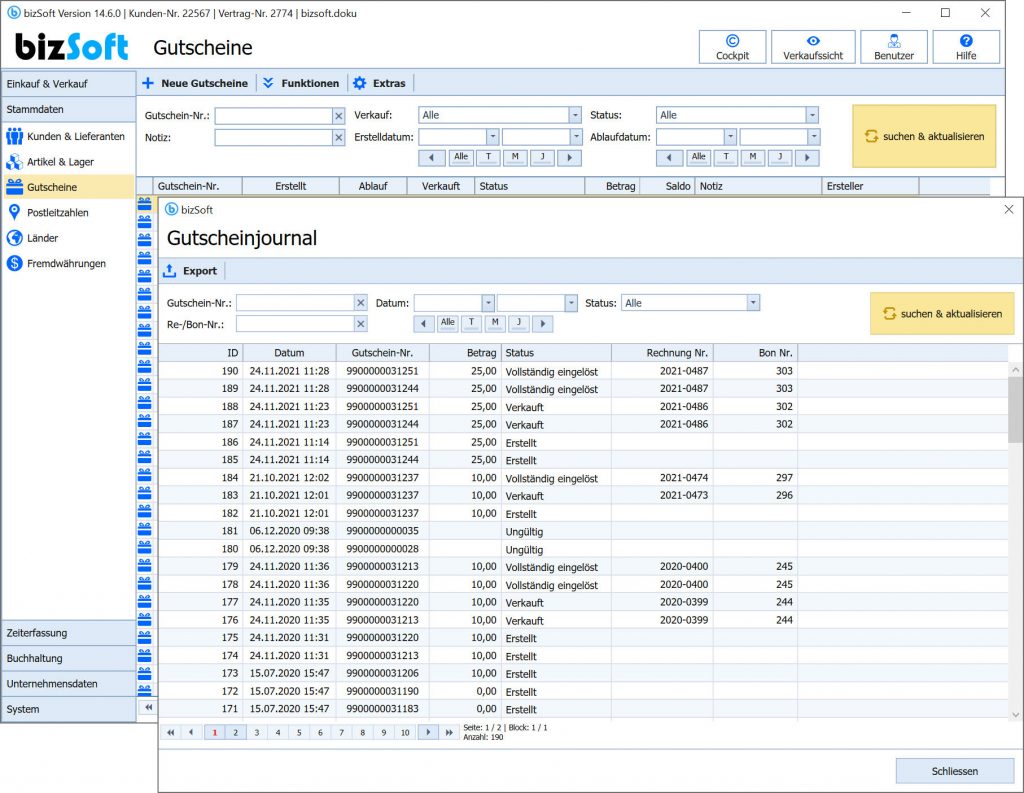Open the second Ablaufdatum date picker
This screenshot has width=1024, height=793.
(814, 137)
